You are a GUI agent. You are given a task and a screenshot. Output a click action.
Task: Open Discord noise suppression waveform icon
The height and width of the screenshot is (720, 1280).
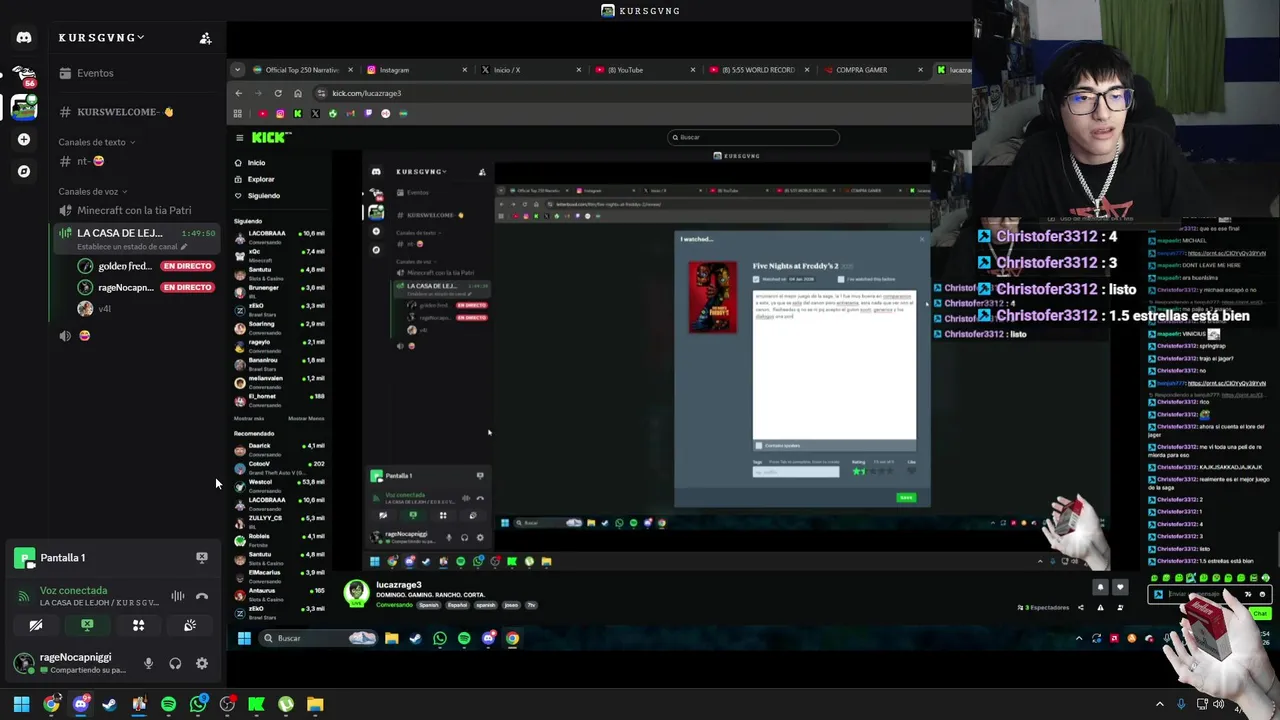[x=177, y=597]
